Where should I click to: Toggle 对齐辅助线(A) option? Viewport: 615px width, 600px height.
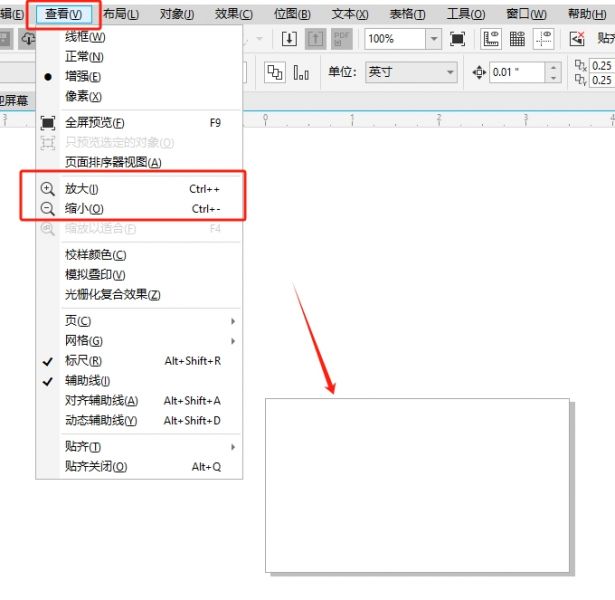(139, 400)
